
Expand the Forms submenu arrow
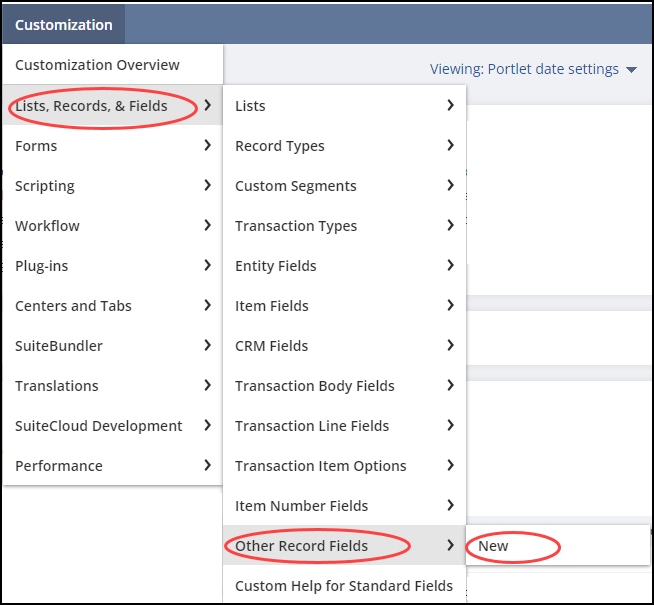coord(207,146)
